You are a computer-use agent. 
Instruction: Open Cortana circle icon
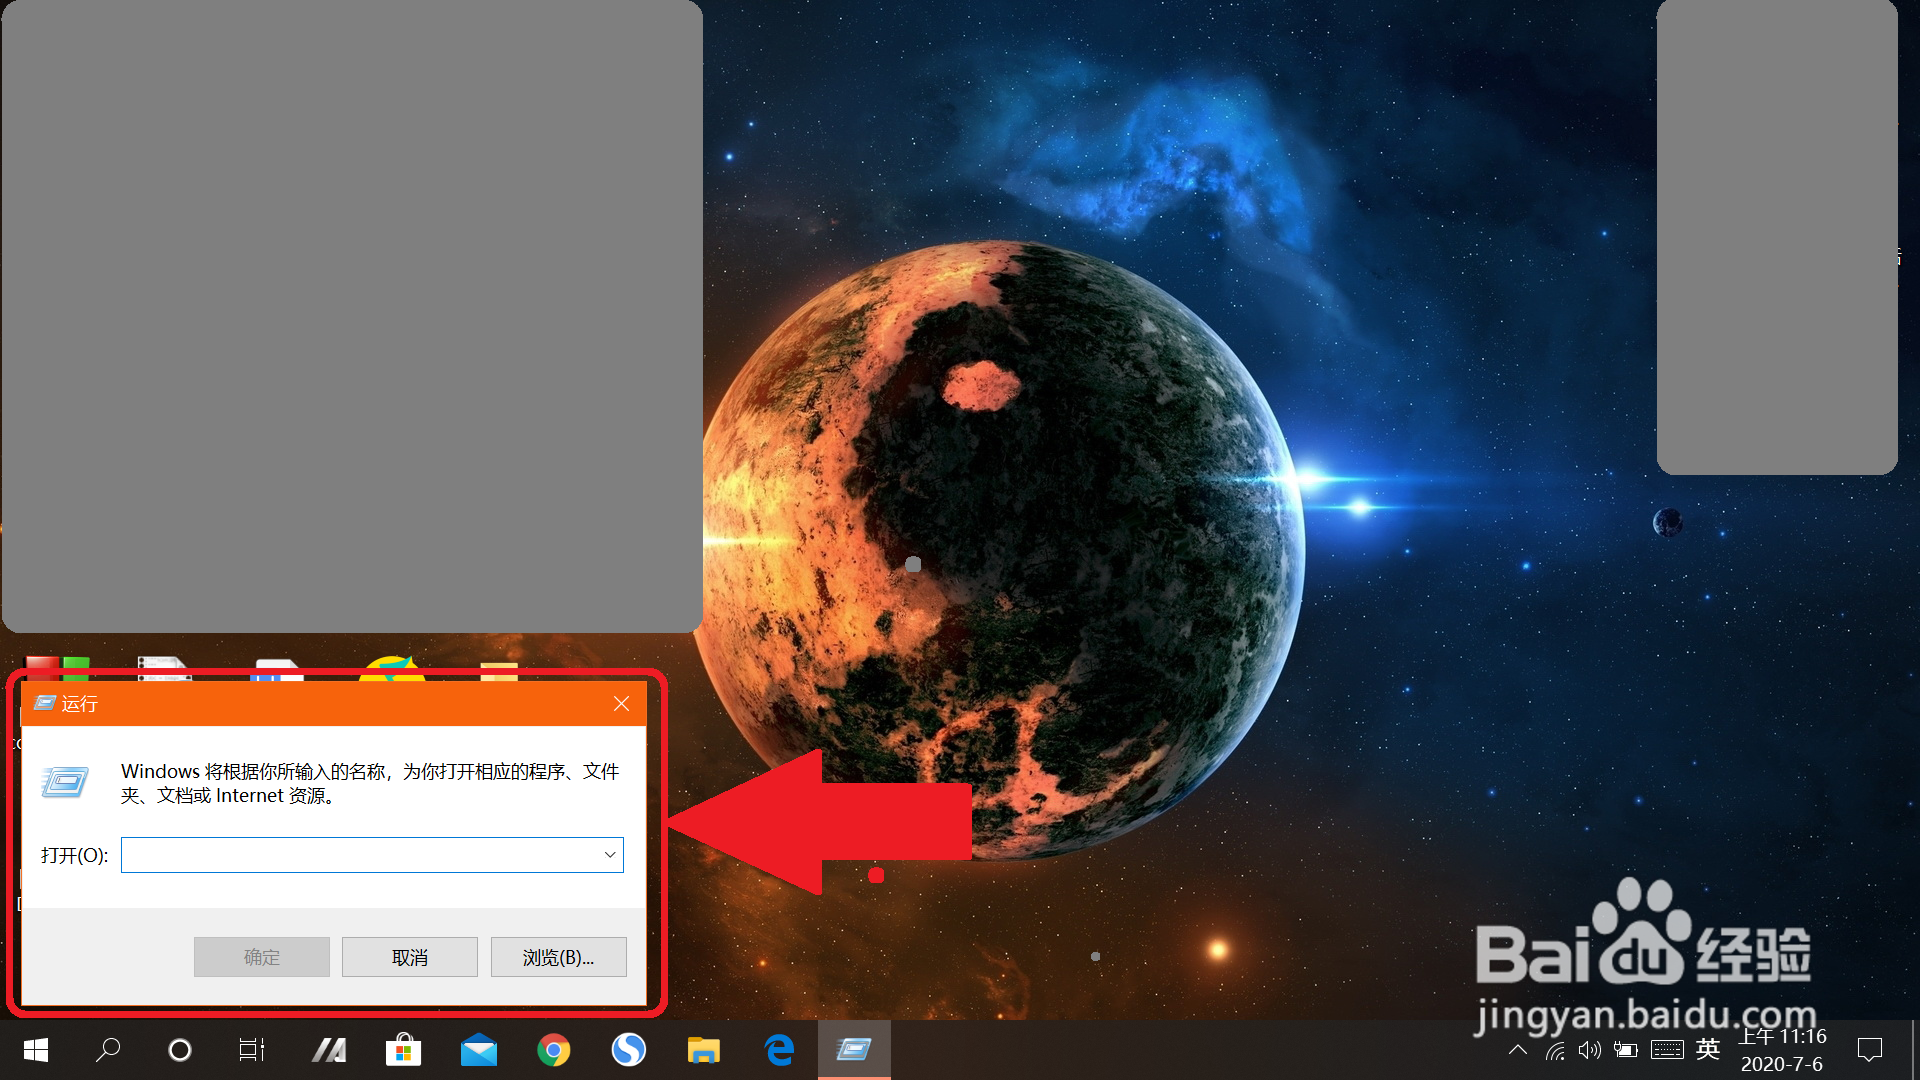[x=180, y=1050]
